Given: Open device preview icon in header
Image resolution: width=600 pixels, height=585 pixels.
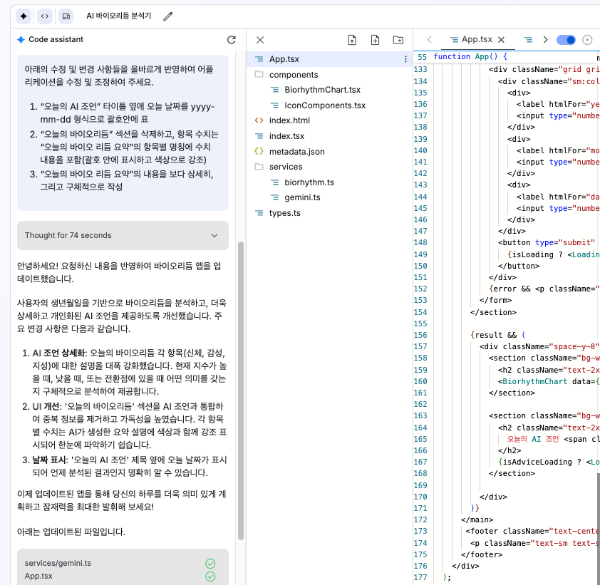Looking at the screenshot, I should (x=66, y=16).
